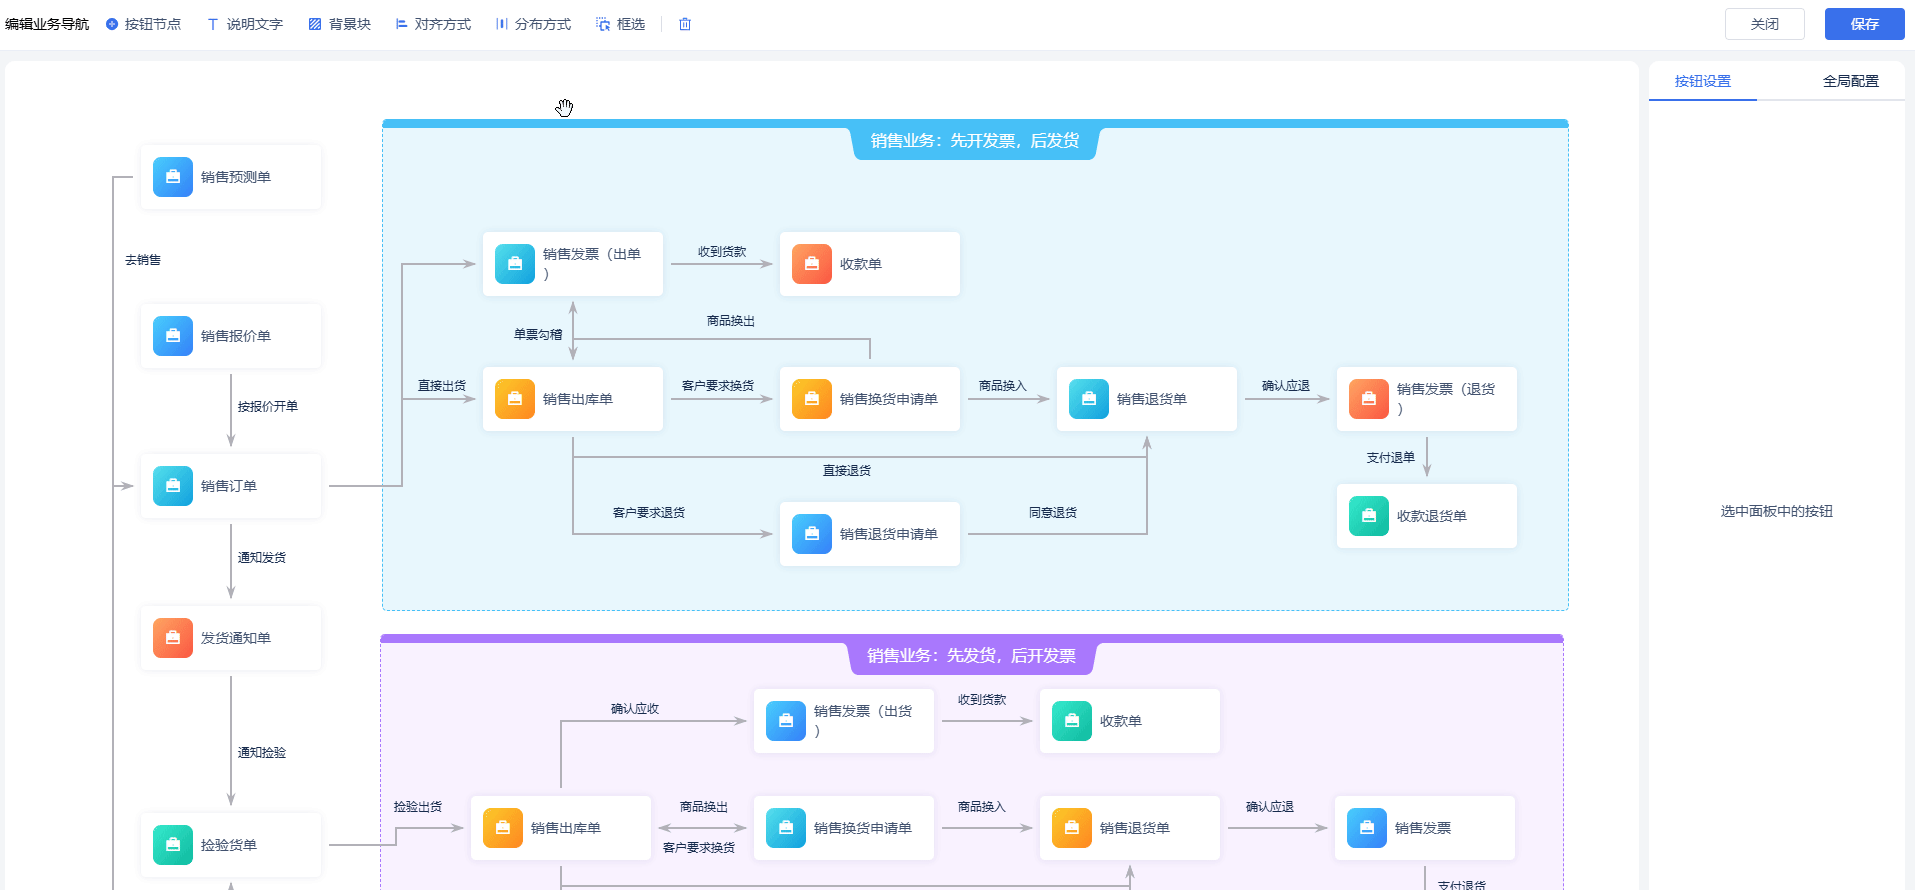Click the 保存 save button
The image size is (1915, 890).
[1864, 24]
